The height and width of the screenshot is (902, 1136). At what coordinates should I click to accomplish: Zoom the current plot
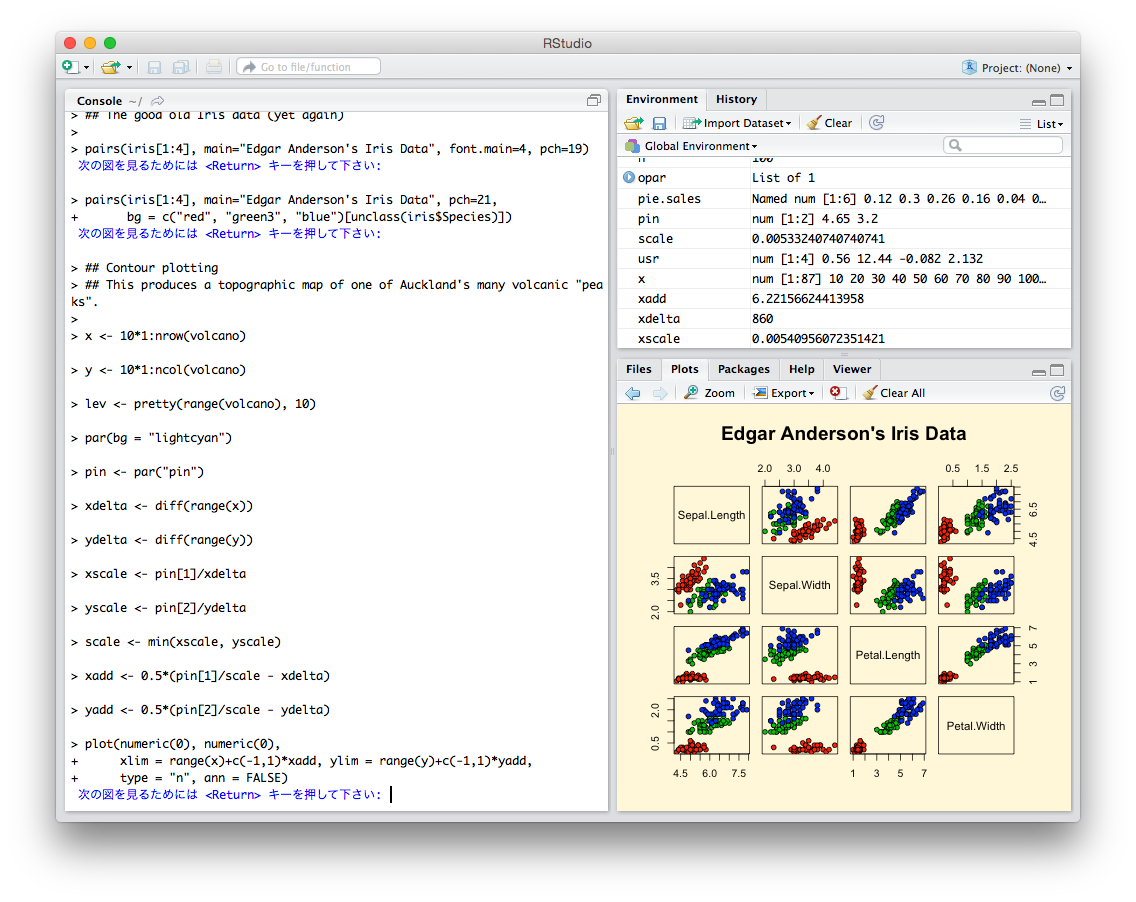click(x=709, y=393)
